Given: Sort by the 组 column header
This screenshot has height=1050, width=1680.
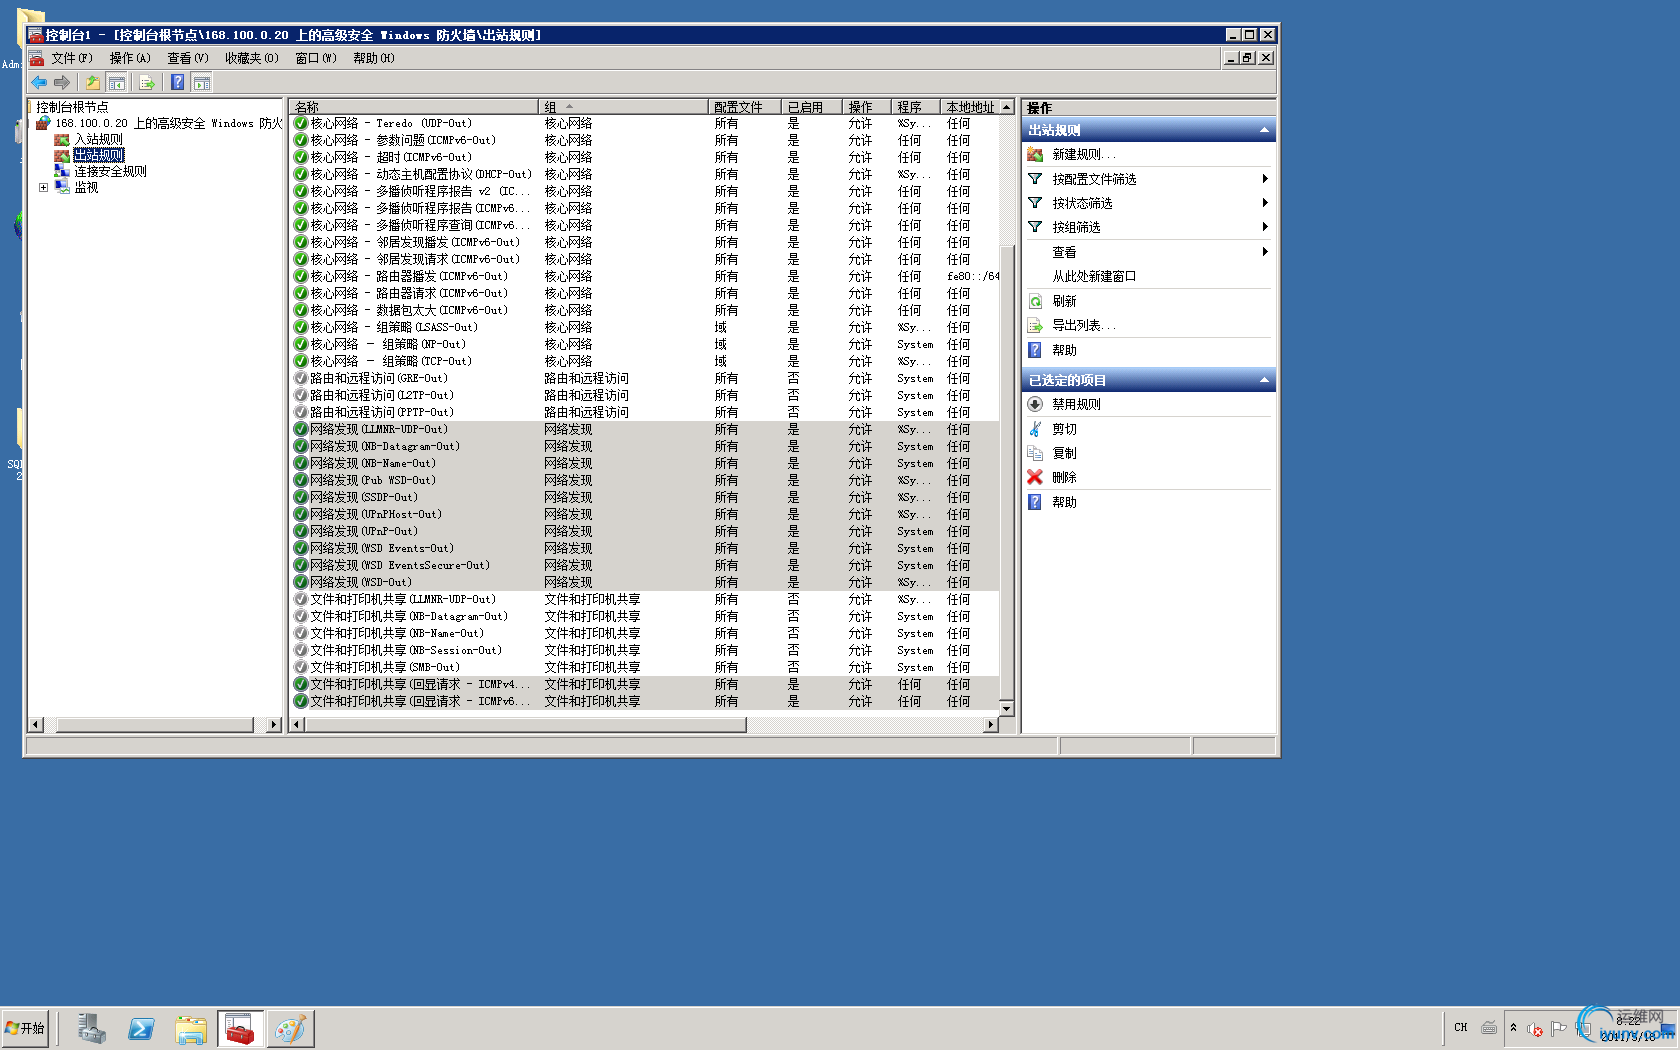Looking at the screenshot, I should (623, 107).
